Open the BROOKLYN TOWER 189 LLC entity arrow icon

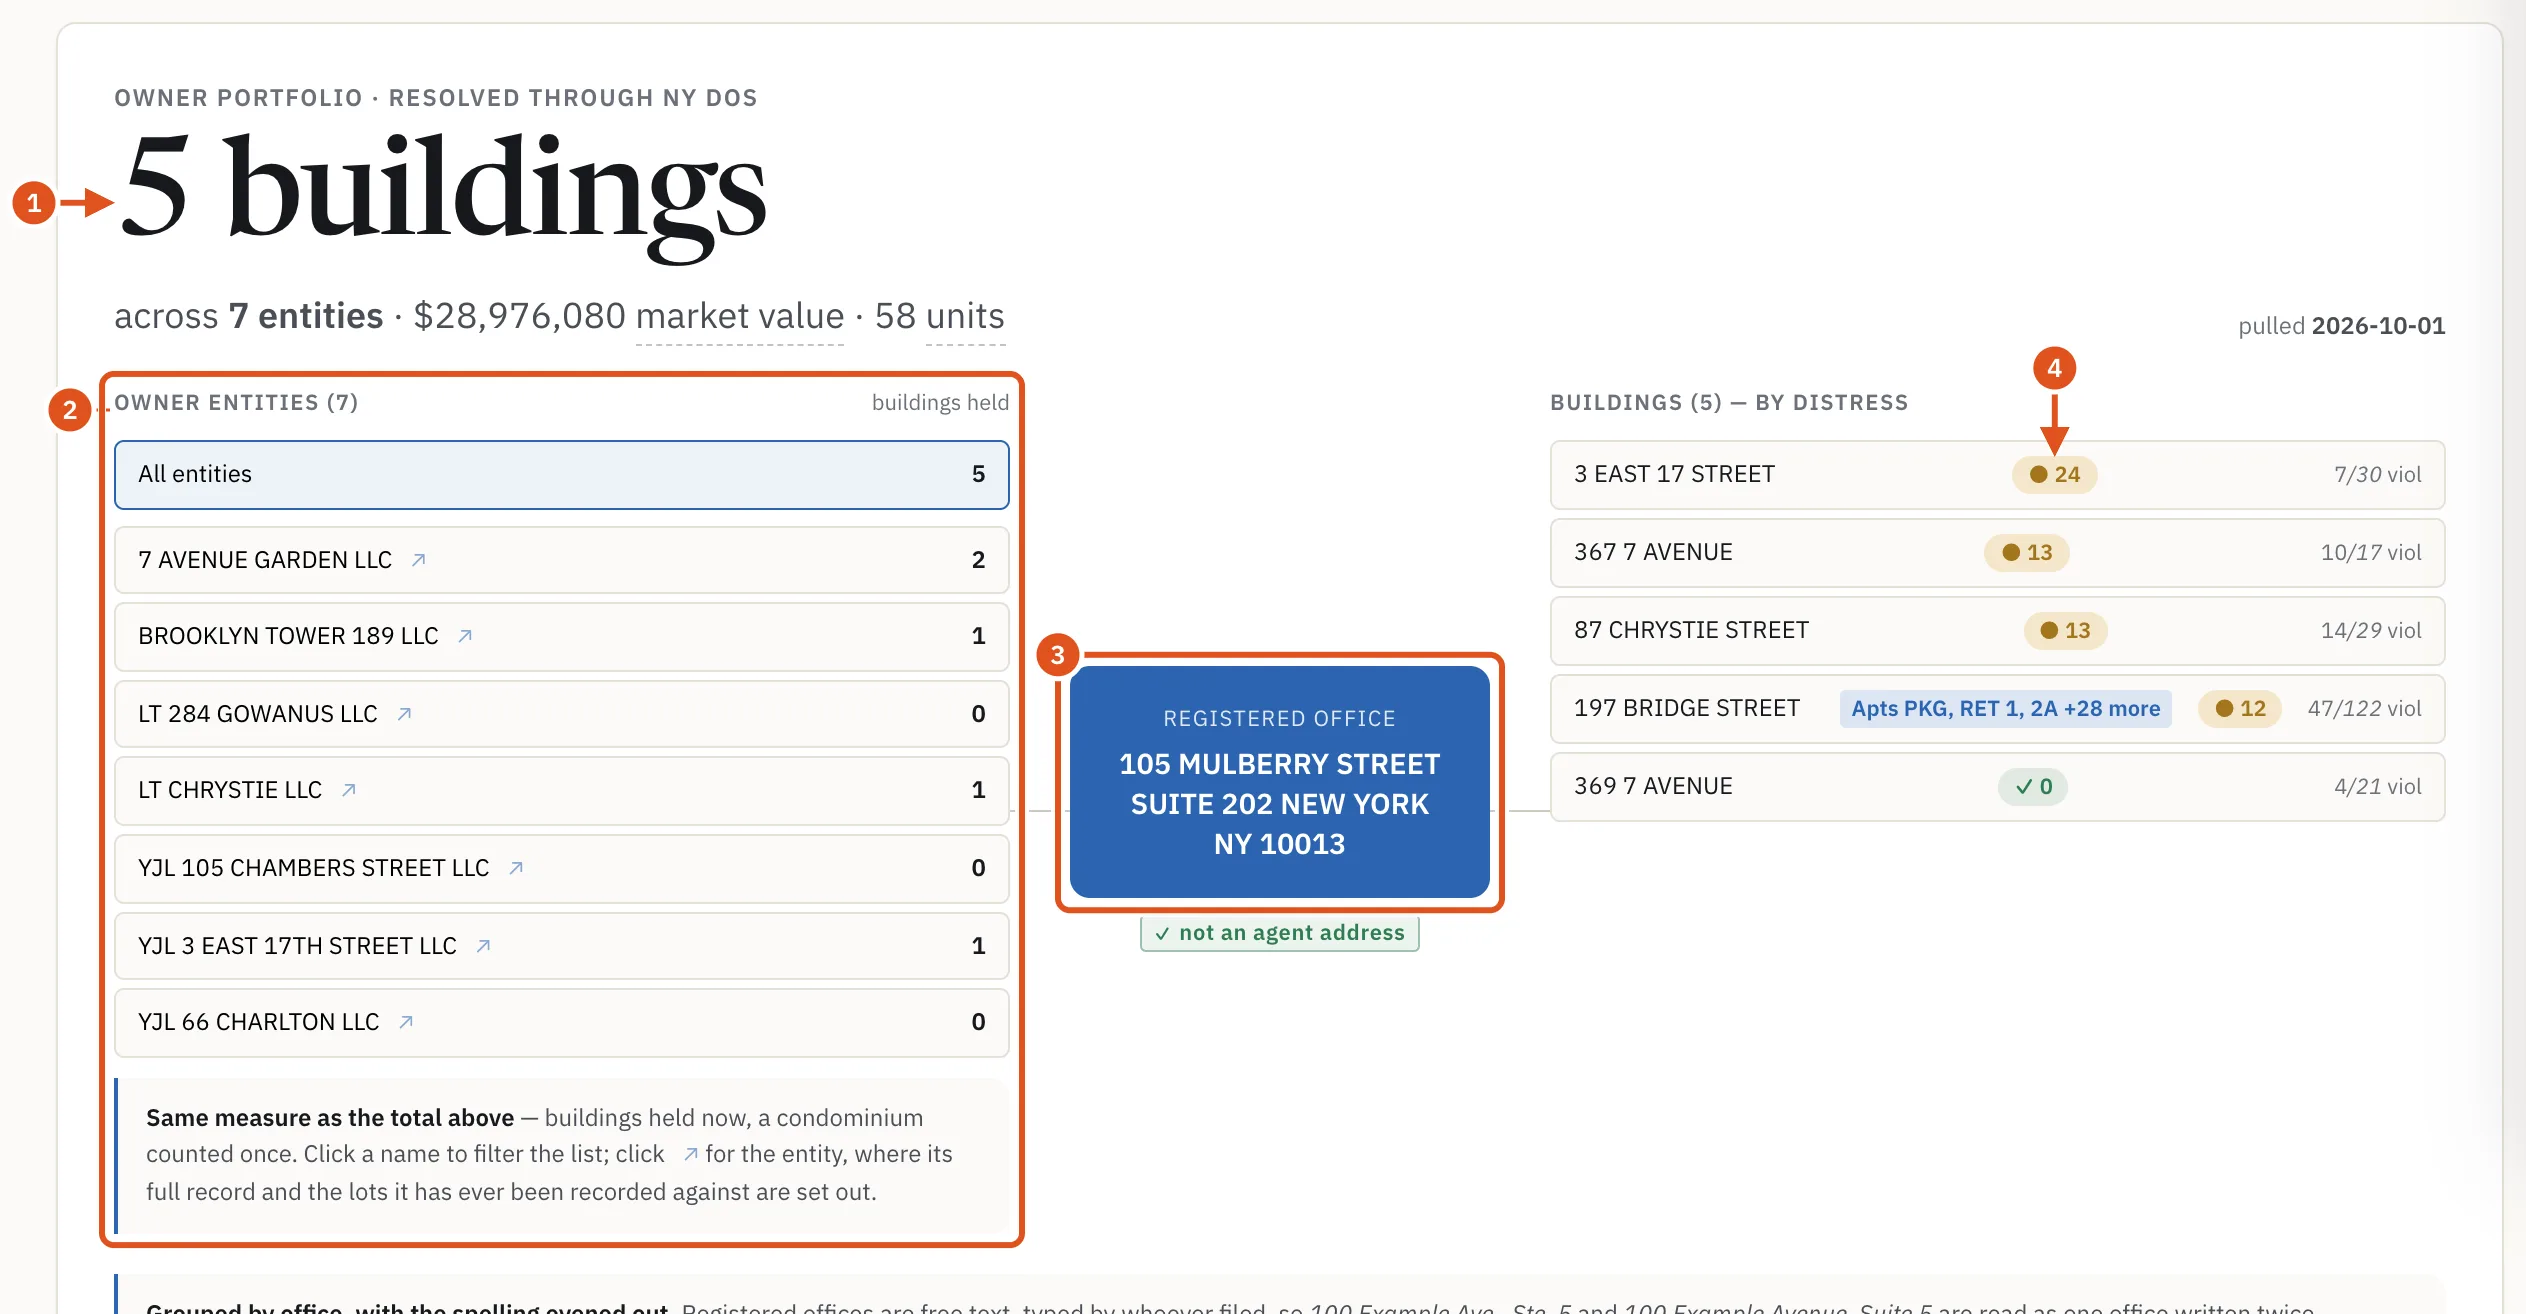465,636
